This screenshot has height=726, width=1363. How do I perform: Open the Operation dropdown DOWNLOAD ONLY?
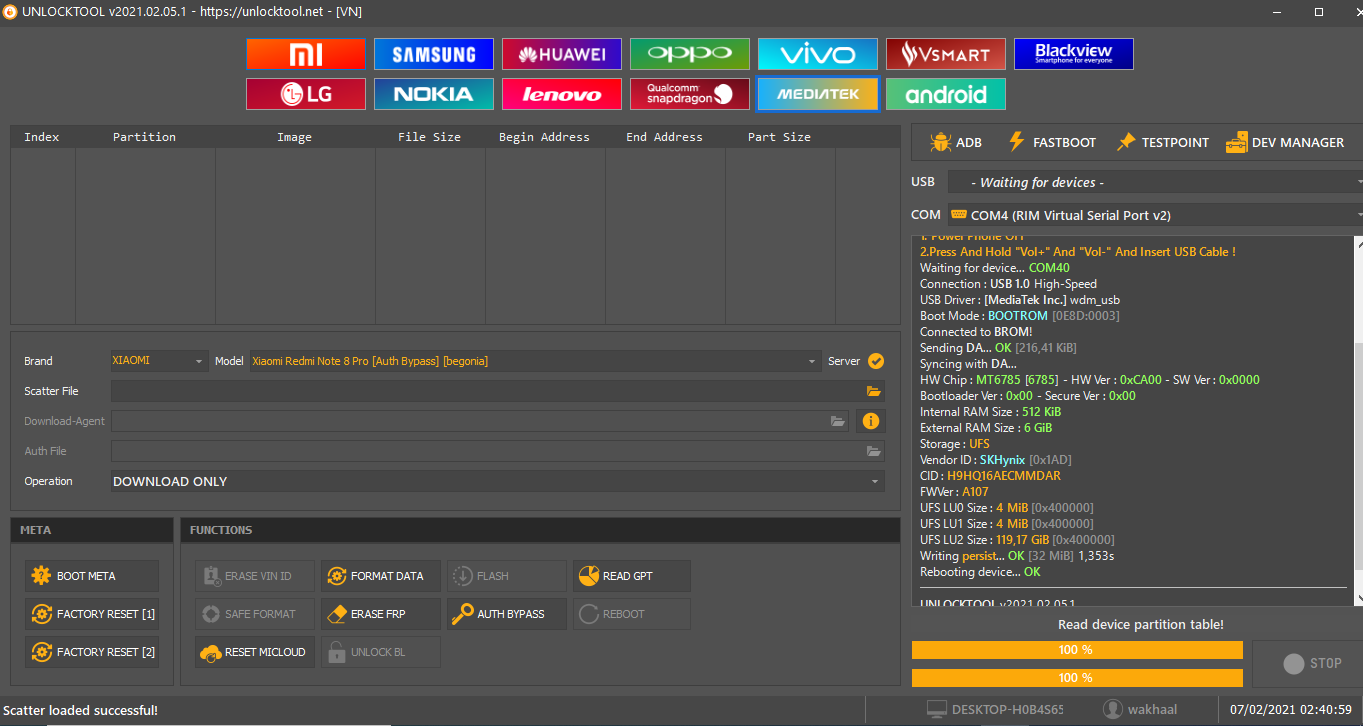[498, 481]
